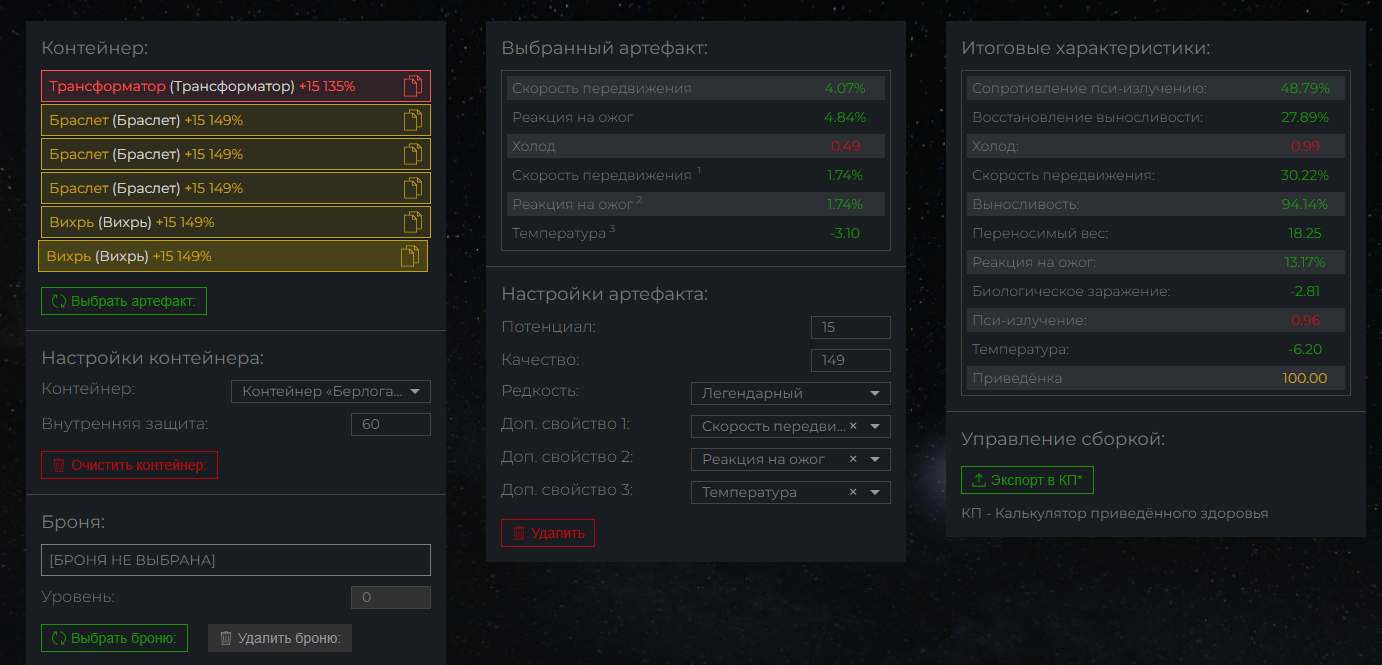
Task: Click copy icon on the third Браслет row
Action: (413, 189)
